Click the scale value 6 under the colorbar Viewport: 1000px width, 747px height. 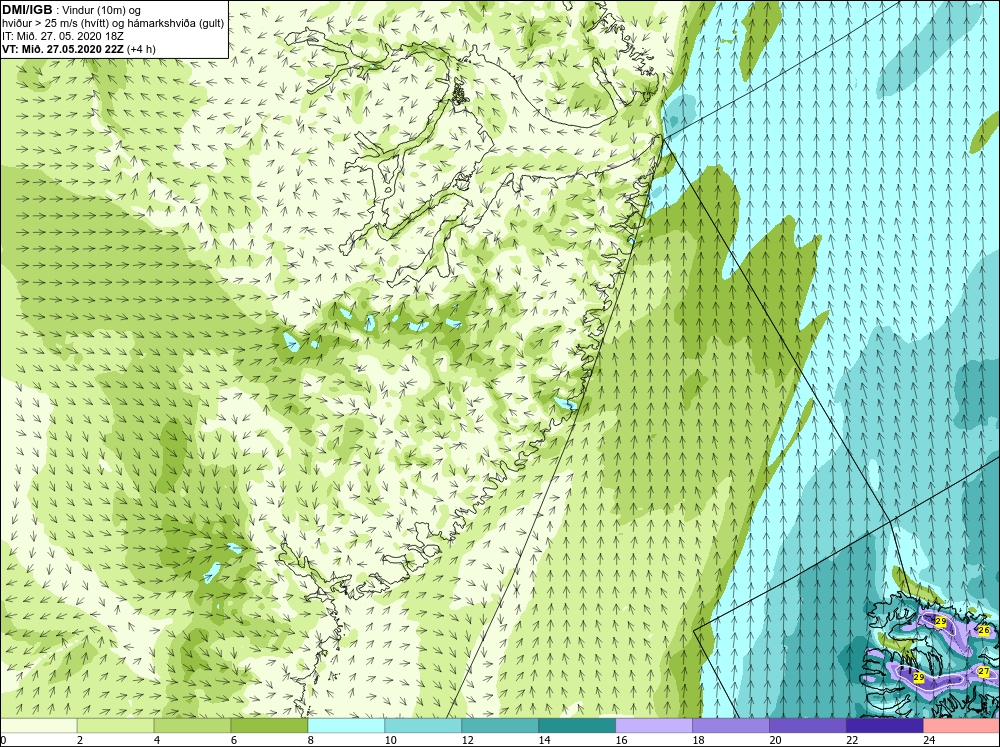click(x=234, y=740)
